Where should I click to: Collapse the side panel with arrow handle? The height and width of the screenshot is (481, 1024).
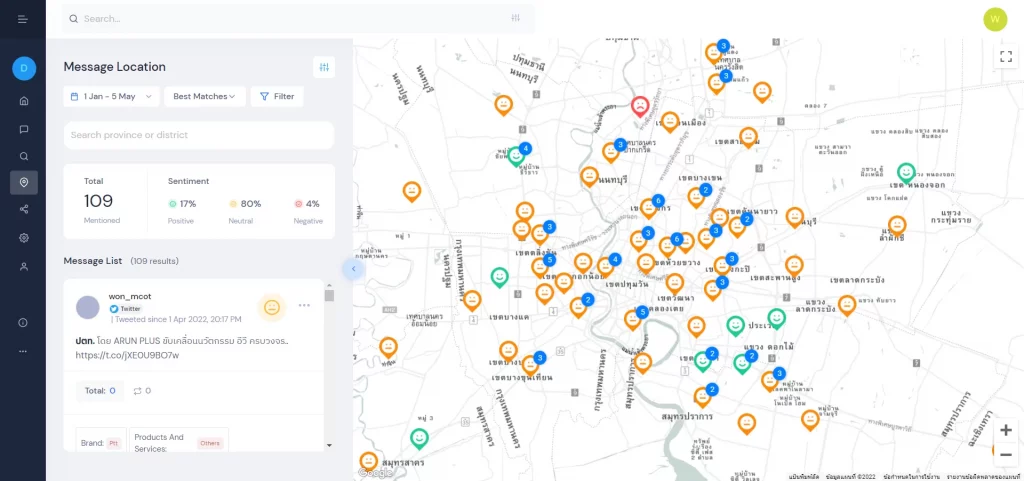coord(350,268)
